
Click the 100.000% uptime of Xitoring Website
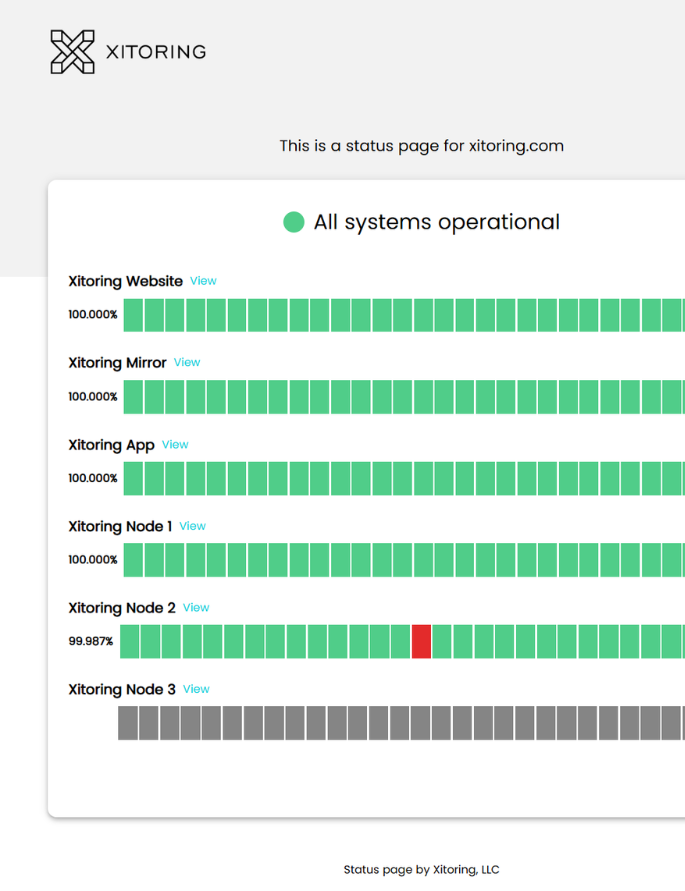click(93, 314)
